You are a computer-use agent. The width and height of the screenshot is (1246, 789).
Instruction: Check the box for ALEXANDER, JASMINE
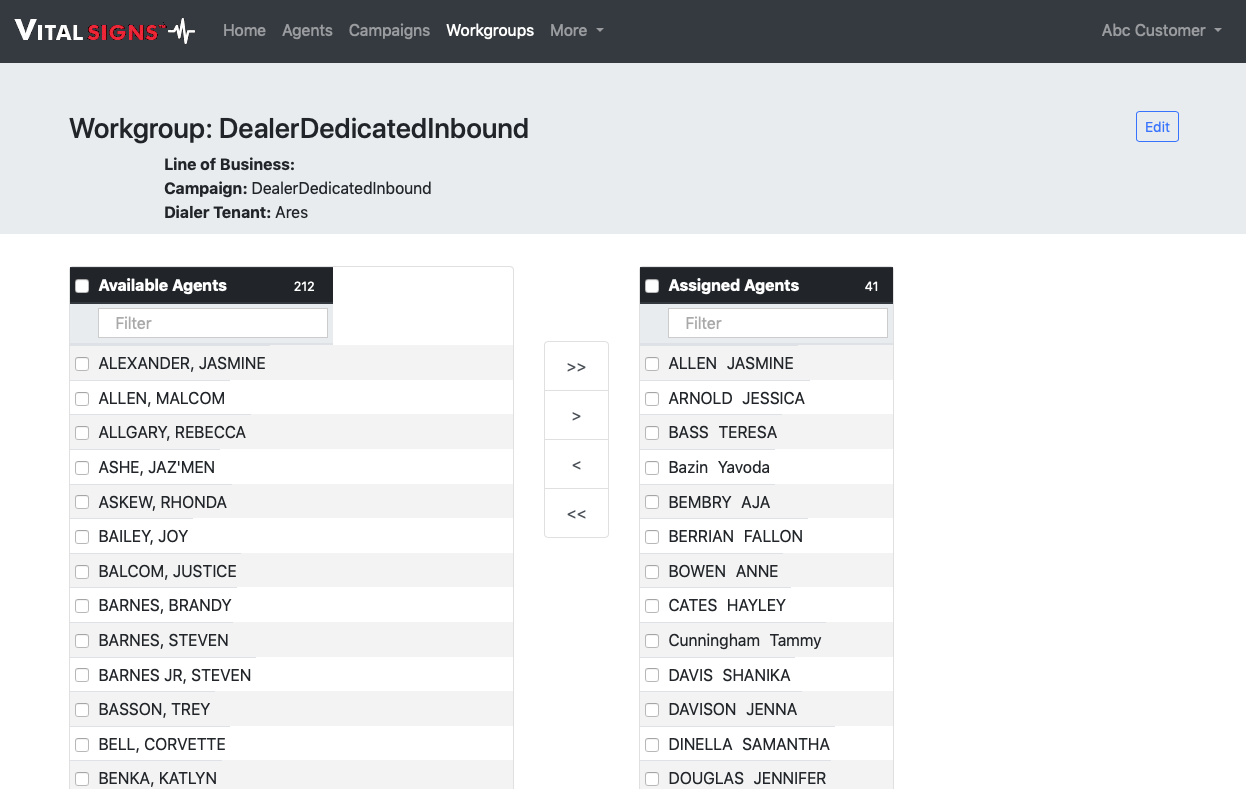[x=82, y=364]
